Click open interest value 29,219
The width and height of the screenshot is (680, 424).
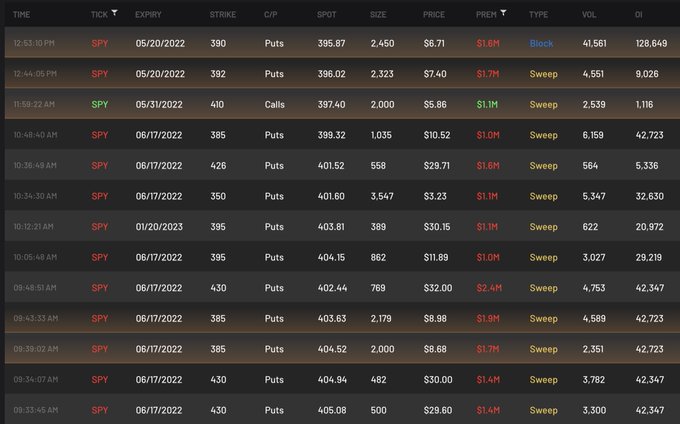pyautogui.click(x=649, y=257)
